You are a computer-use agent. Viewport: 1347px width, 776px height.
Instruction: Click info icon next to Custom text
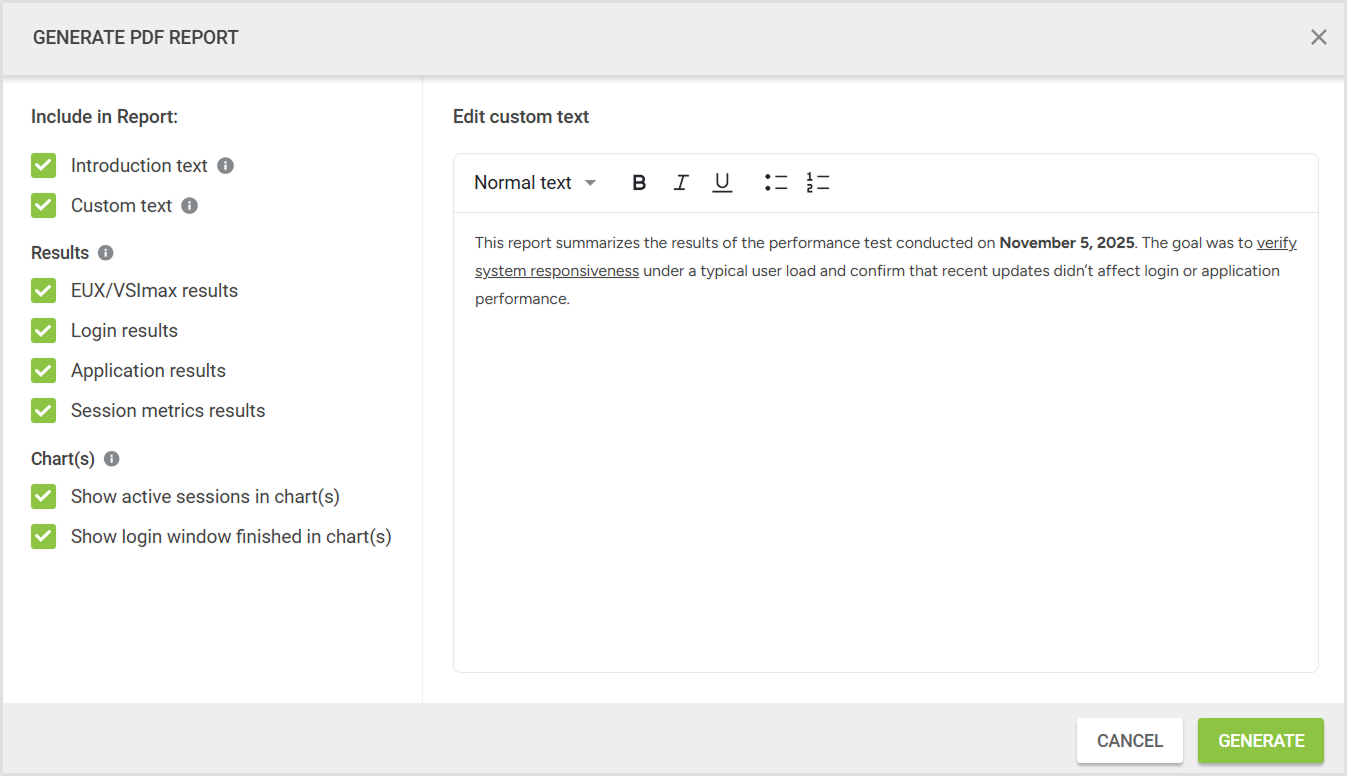tap(190, 206)
